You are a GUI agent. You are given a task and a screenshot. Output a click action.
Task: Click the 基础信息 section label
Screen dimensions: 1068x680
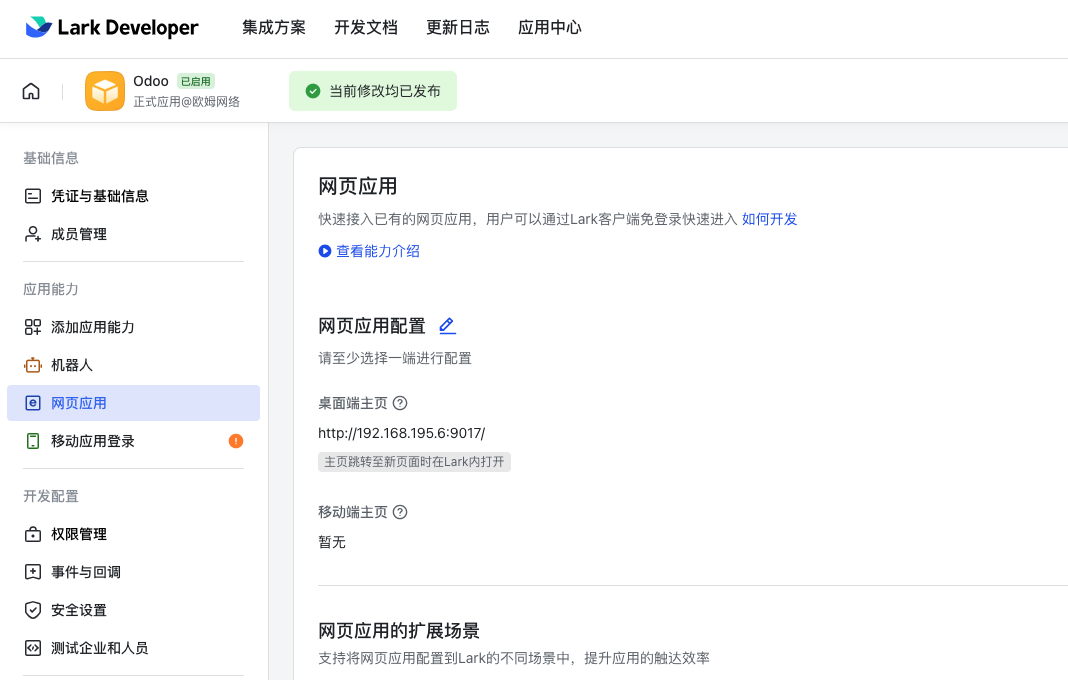[x=51, y=158]
